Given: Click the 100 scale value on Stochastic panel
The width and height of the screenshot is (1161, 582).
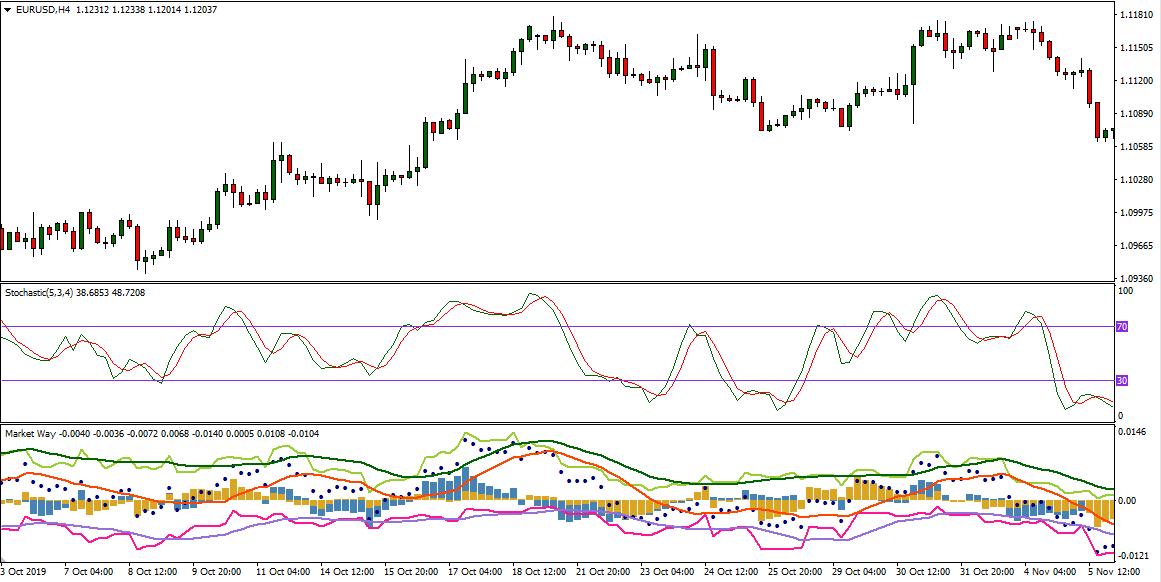Looking at the screenshot, I should (1125, 290).
